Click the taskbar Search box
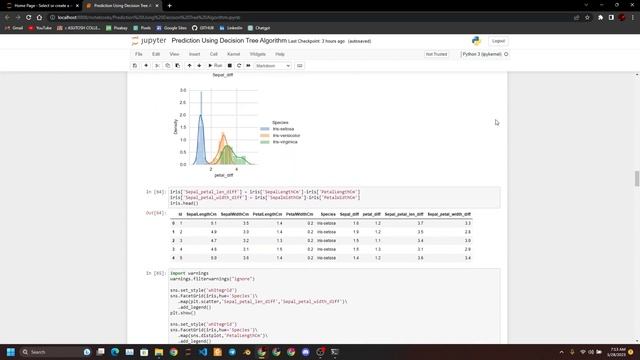Image resolution: width=640 pixels, height=360 pixels. pyautogui.click(x=51, y=352)
